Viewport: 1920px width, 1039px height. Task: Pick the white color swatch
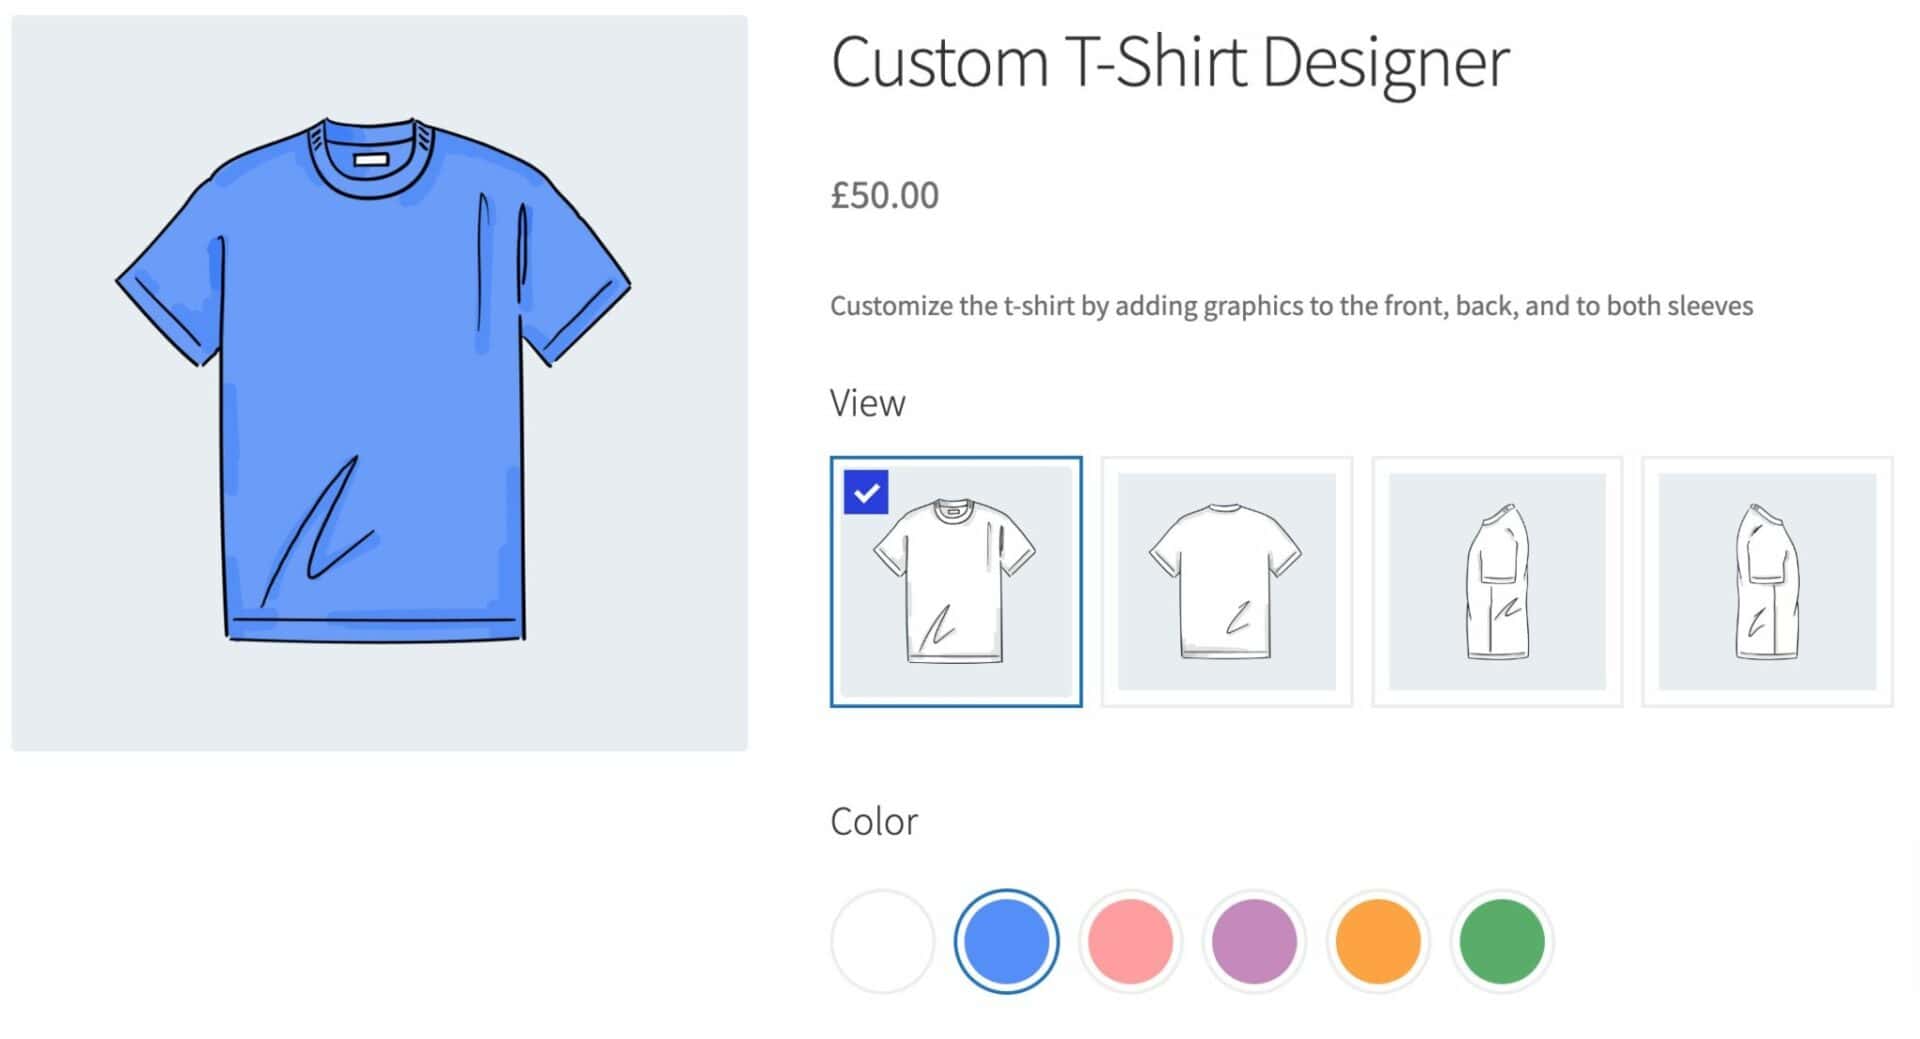point(882,941)
